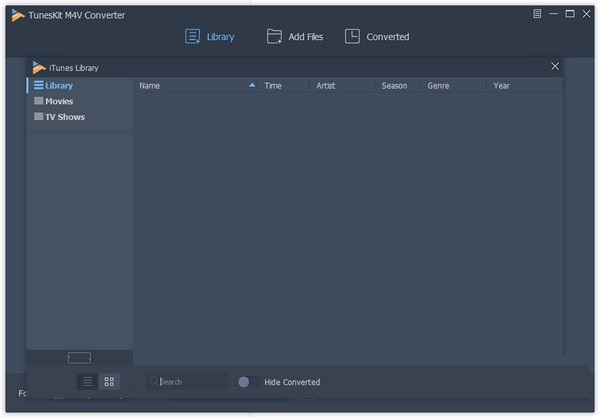Viewport: 600px width, 418px height.
Task: Click the Library icon in top toolbar
Action: point(192,37)
